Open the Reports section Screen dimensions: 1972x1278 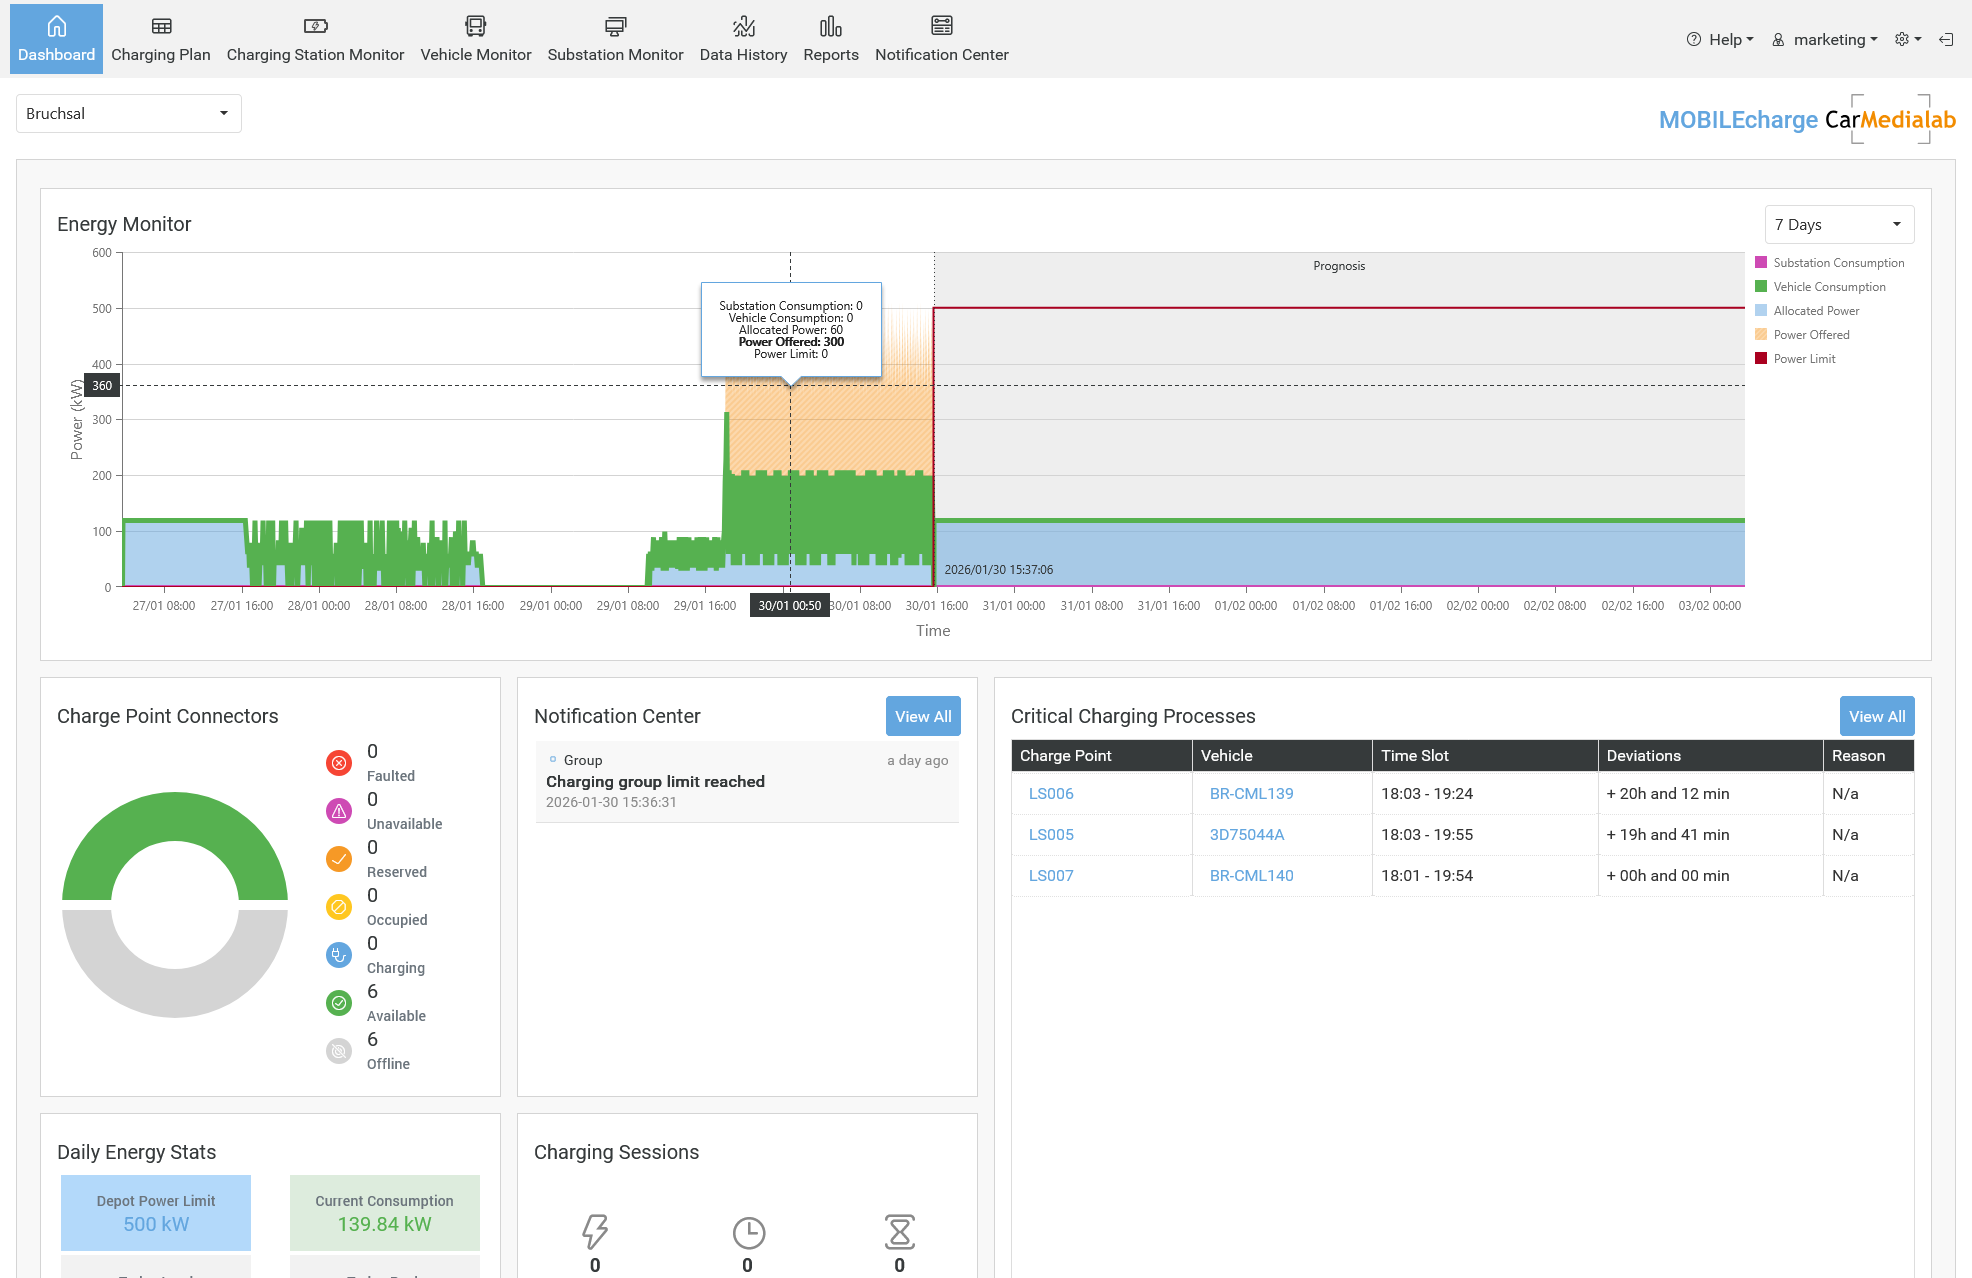coord(830,38)
